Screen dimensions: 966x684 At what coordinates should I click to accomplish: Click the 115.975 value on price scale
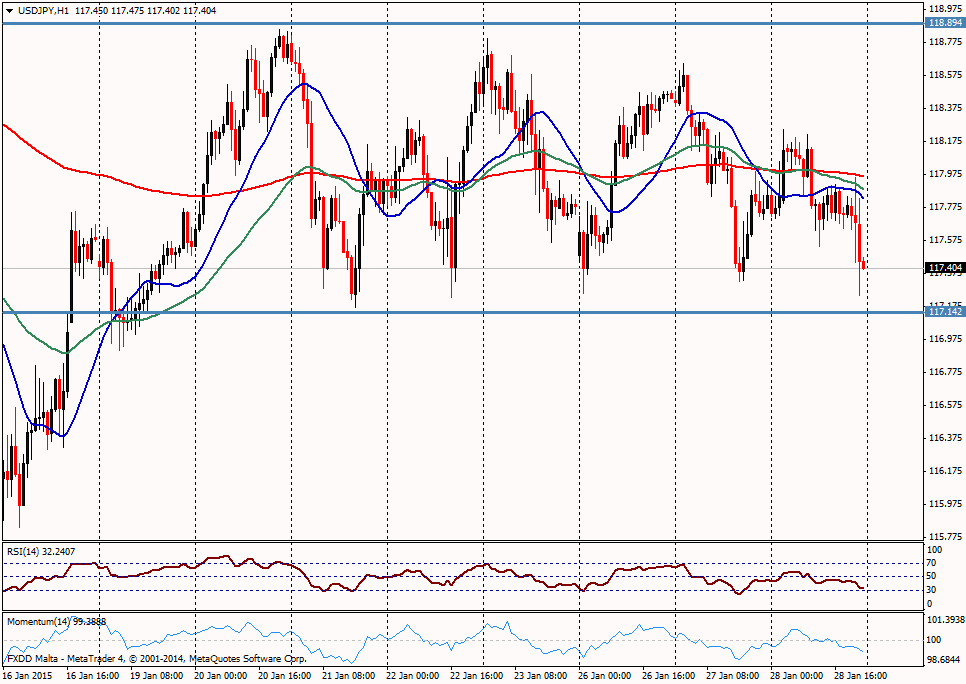click(943, 504)
